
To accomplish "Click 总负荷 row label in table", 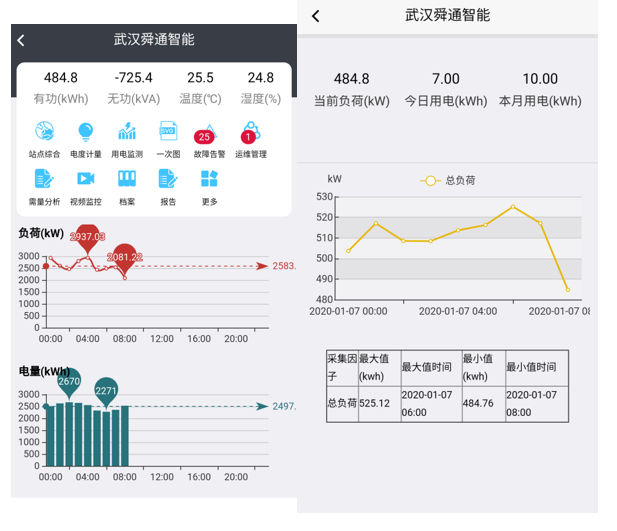I will 342,403.
